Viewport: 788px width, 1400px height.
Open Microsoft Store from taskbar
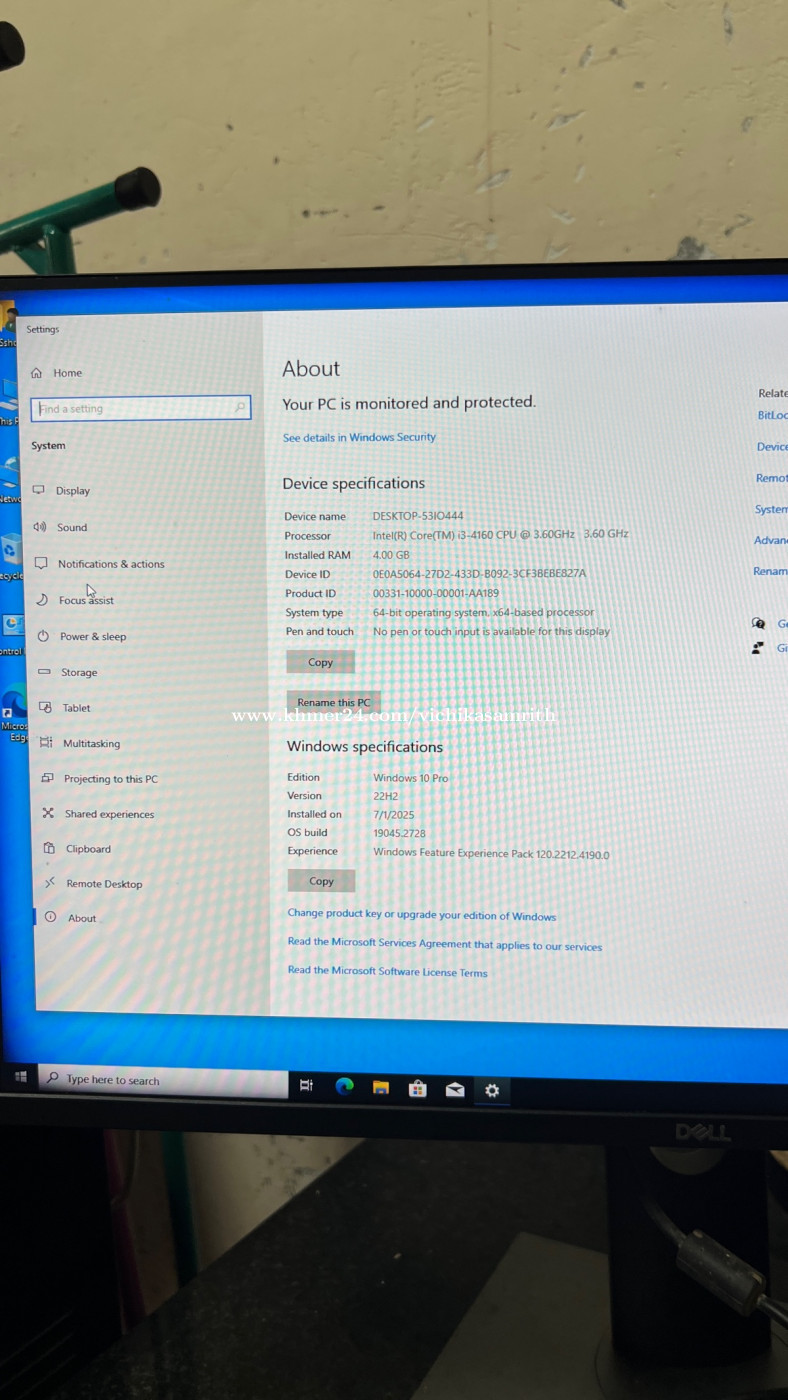(418, 1089)
